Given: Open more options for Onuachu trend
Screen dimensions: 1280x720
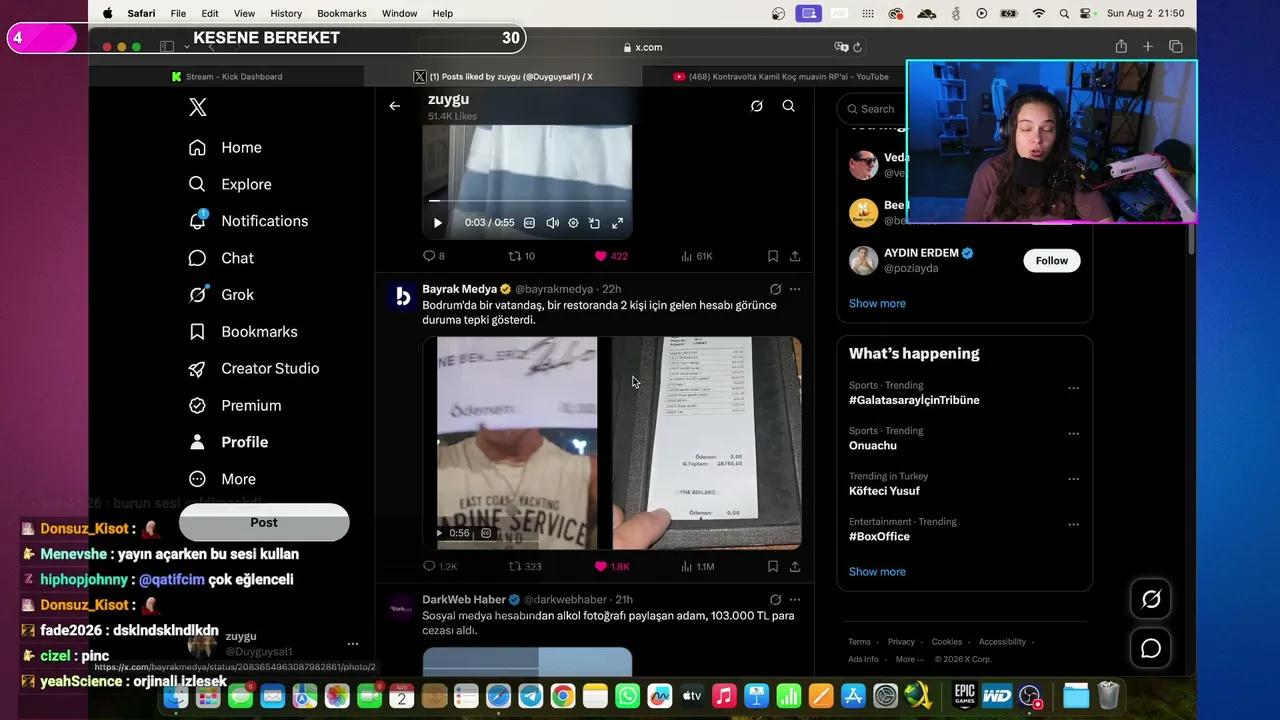Looking at the screenshot, I should tap(1073, 434).
